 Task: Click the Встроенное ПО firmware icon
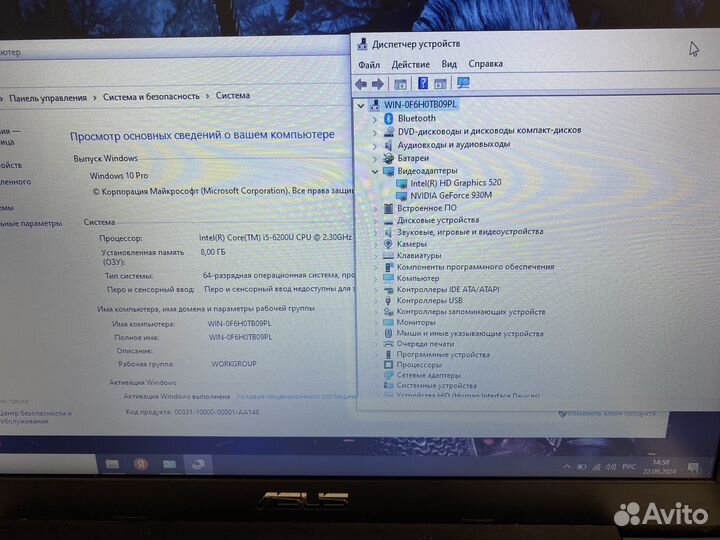pos(388,208)
